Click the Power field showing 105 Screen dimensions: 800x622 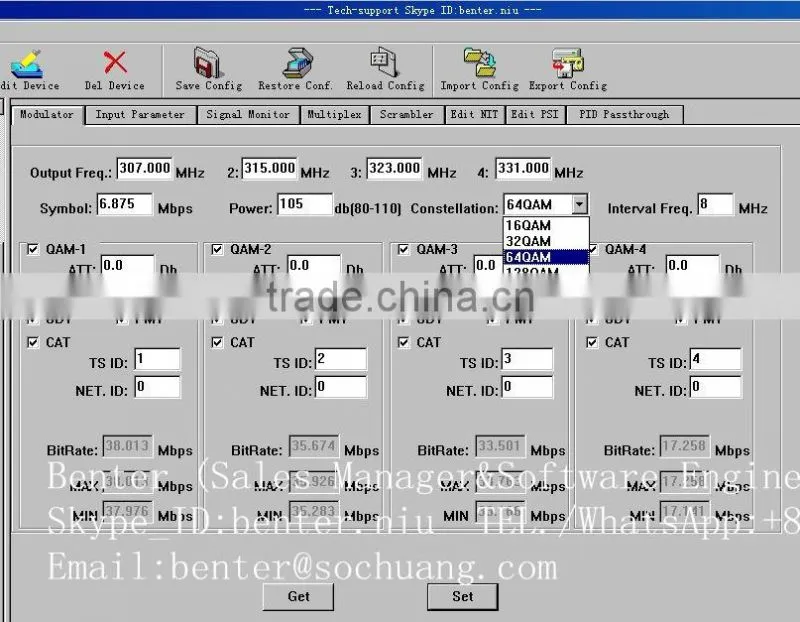[x=305, y=204]
